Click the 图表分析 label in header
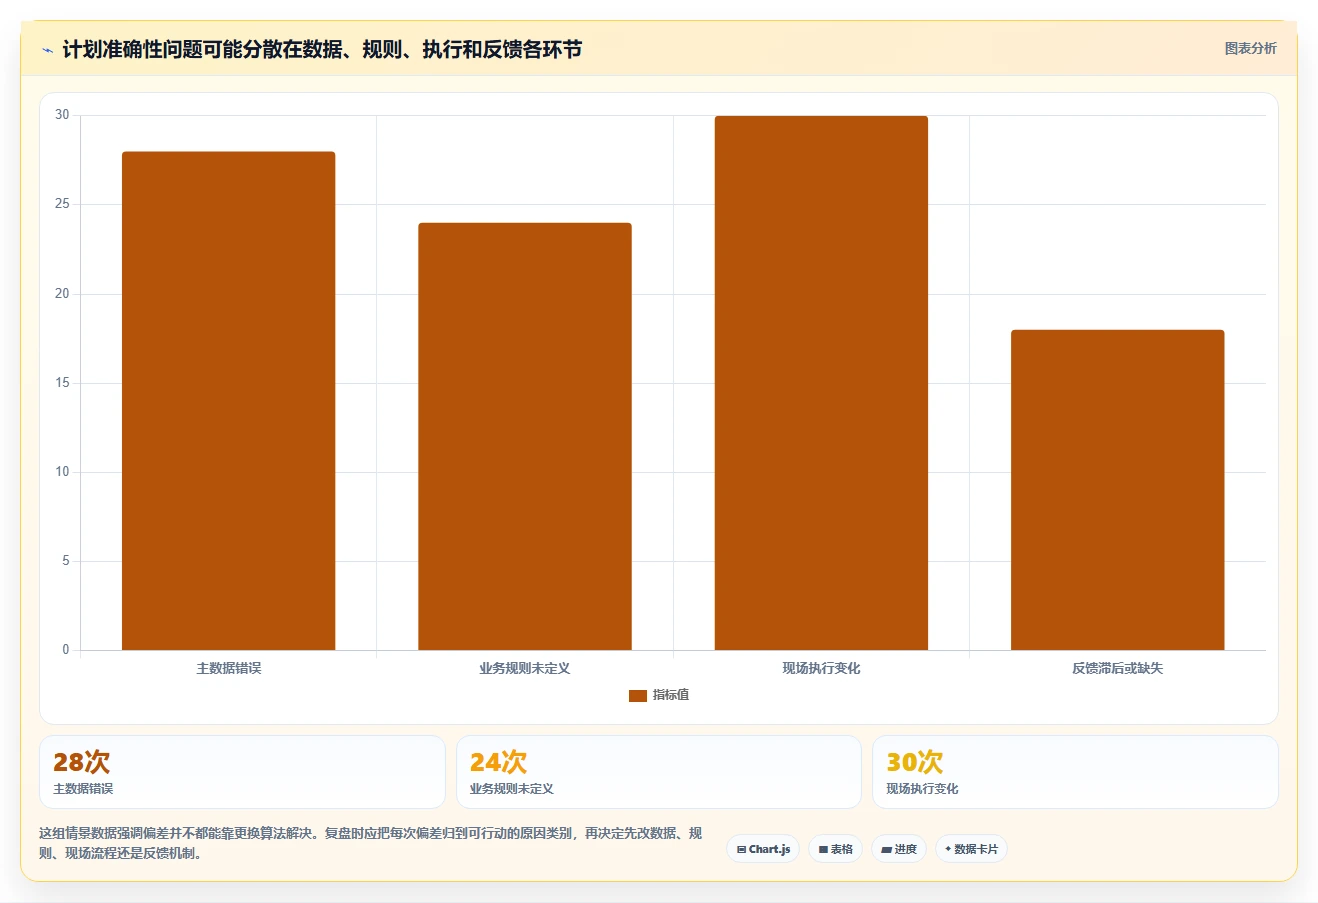The height and width of the screenshot is (903, 1318). click(x=1250, y=48)
